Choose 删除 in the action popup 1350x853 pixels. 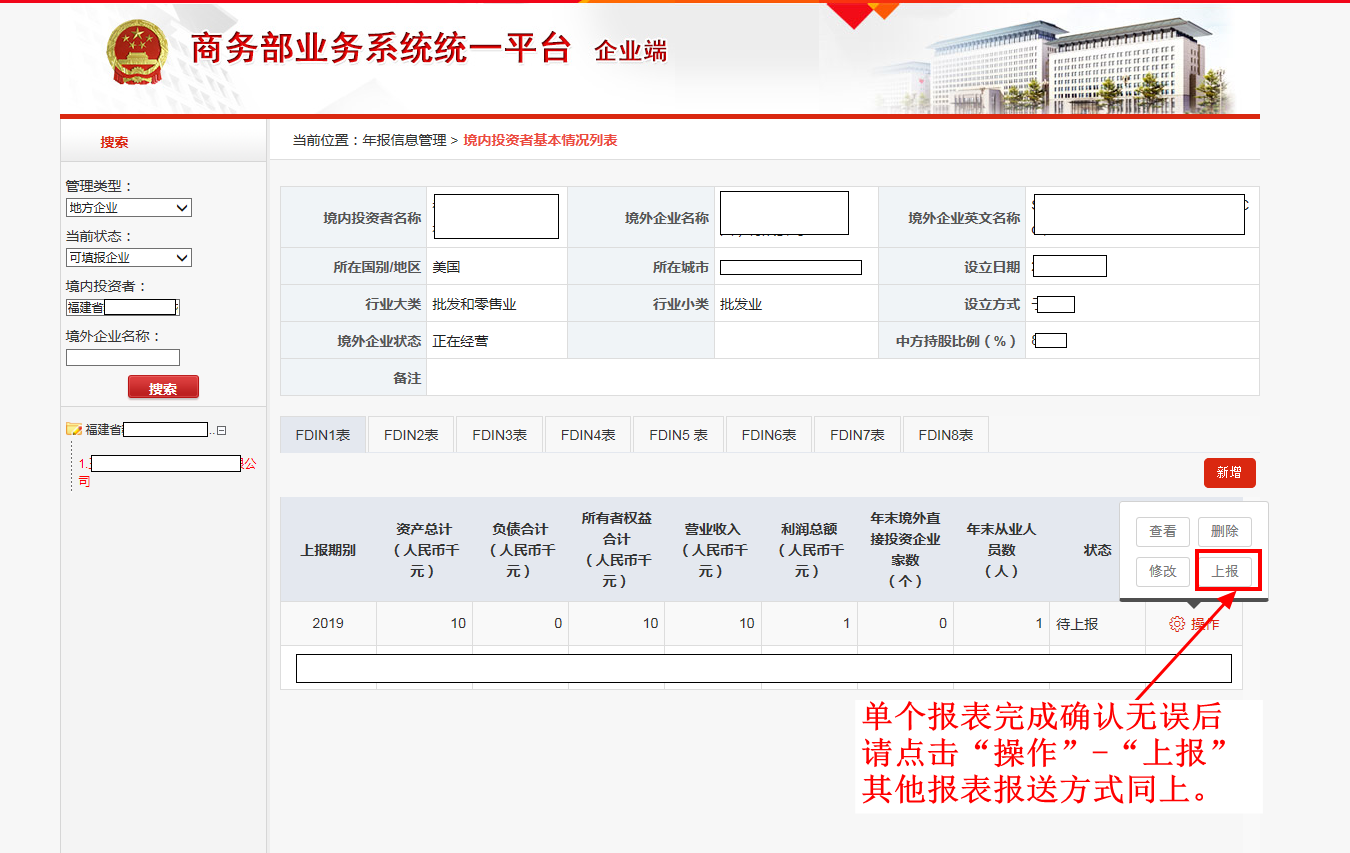tap(1224, 532)
